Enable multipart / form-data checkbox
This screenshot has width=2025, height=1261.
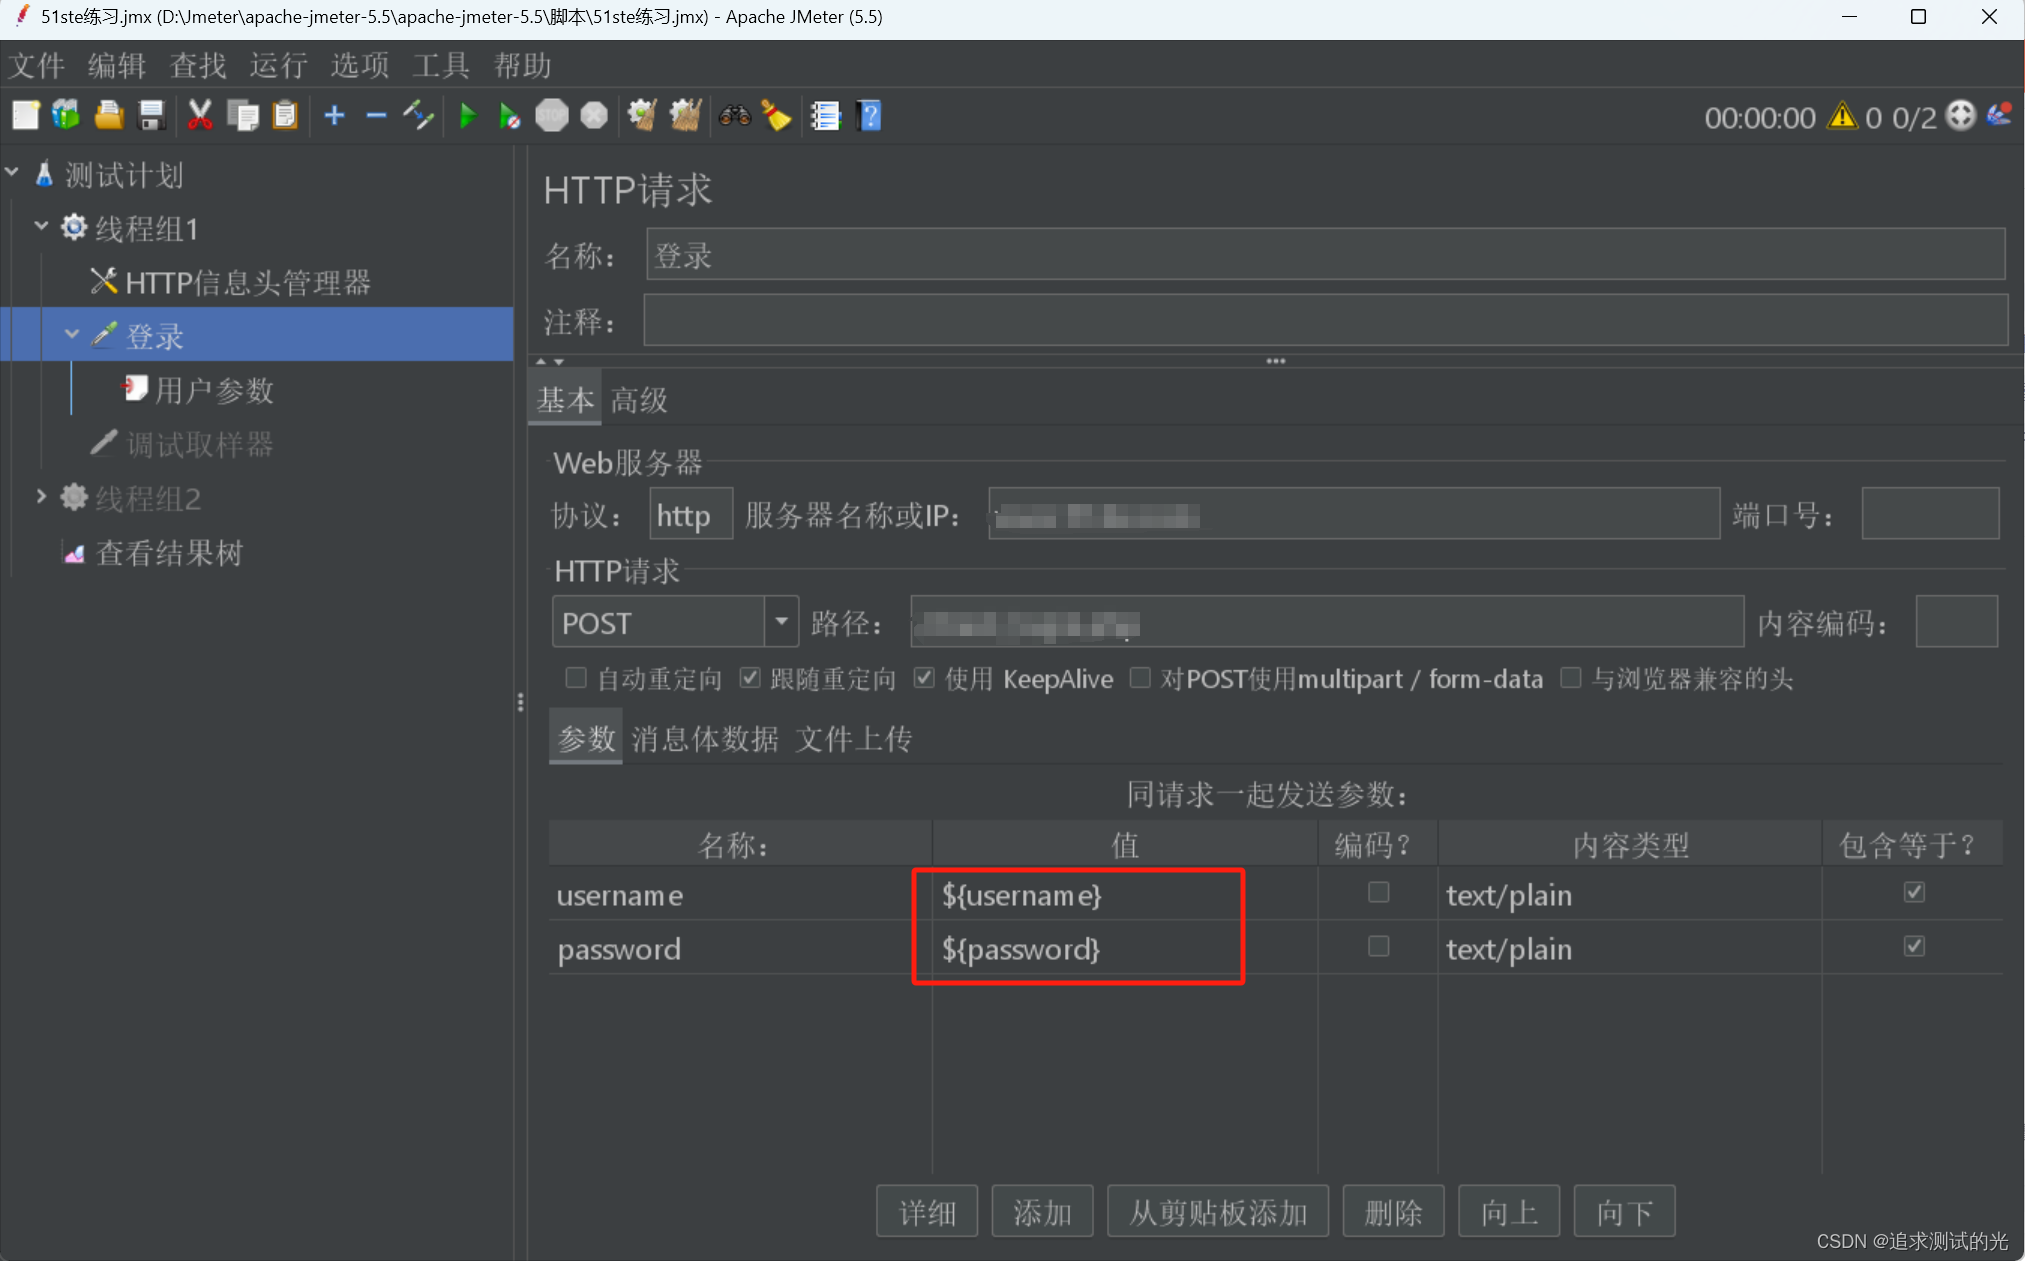pyautogui.click(x=1140, y=678)
